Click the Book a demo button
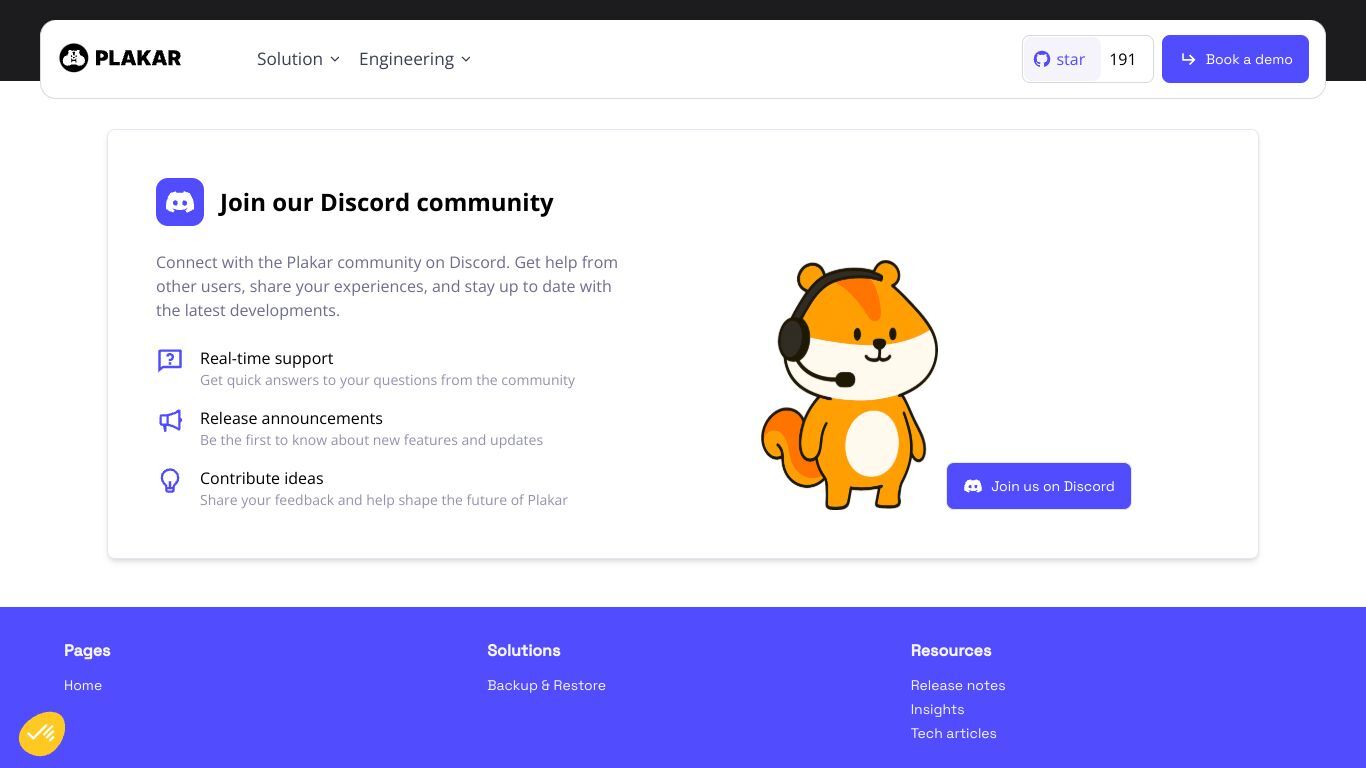The width and height of the screenshot is (1366, 768). 1235,59
